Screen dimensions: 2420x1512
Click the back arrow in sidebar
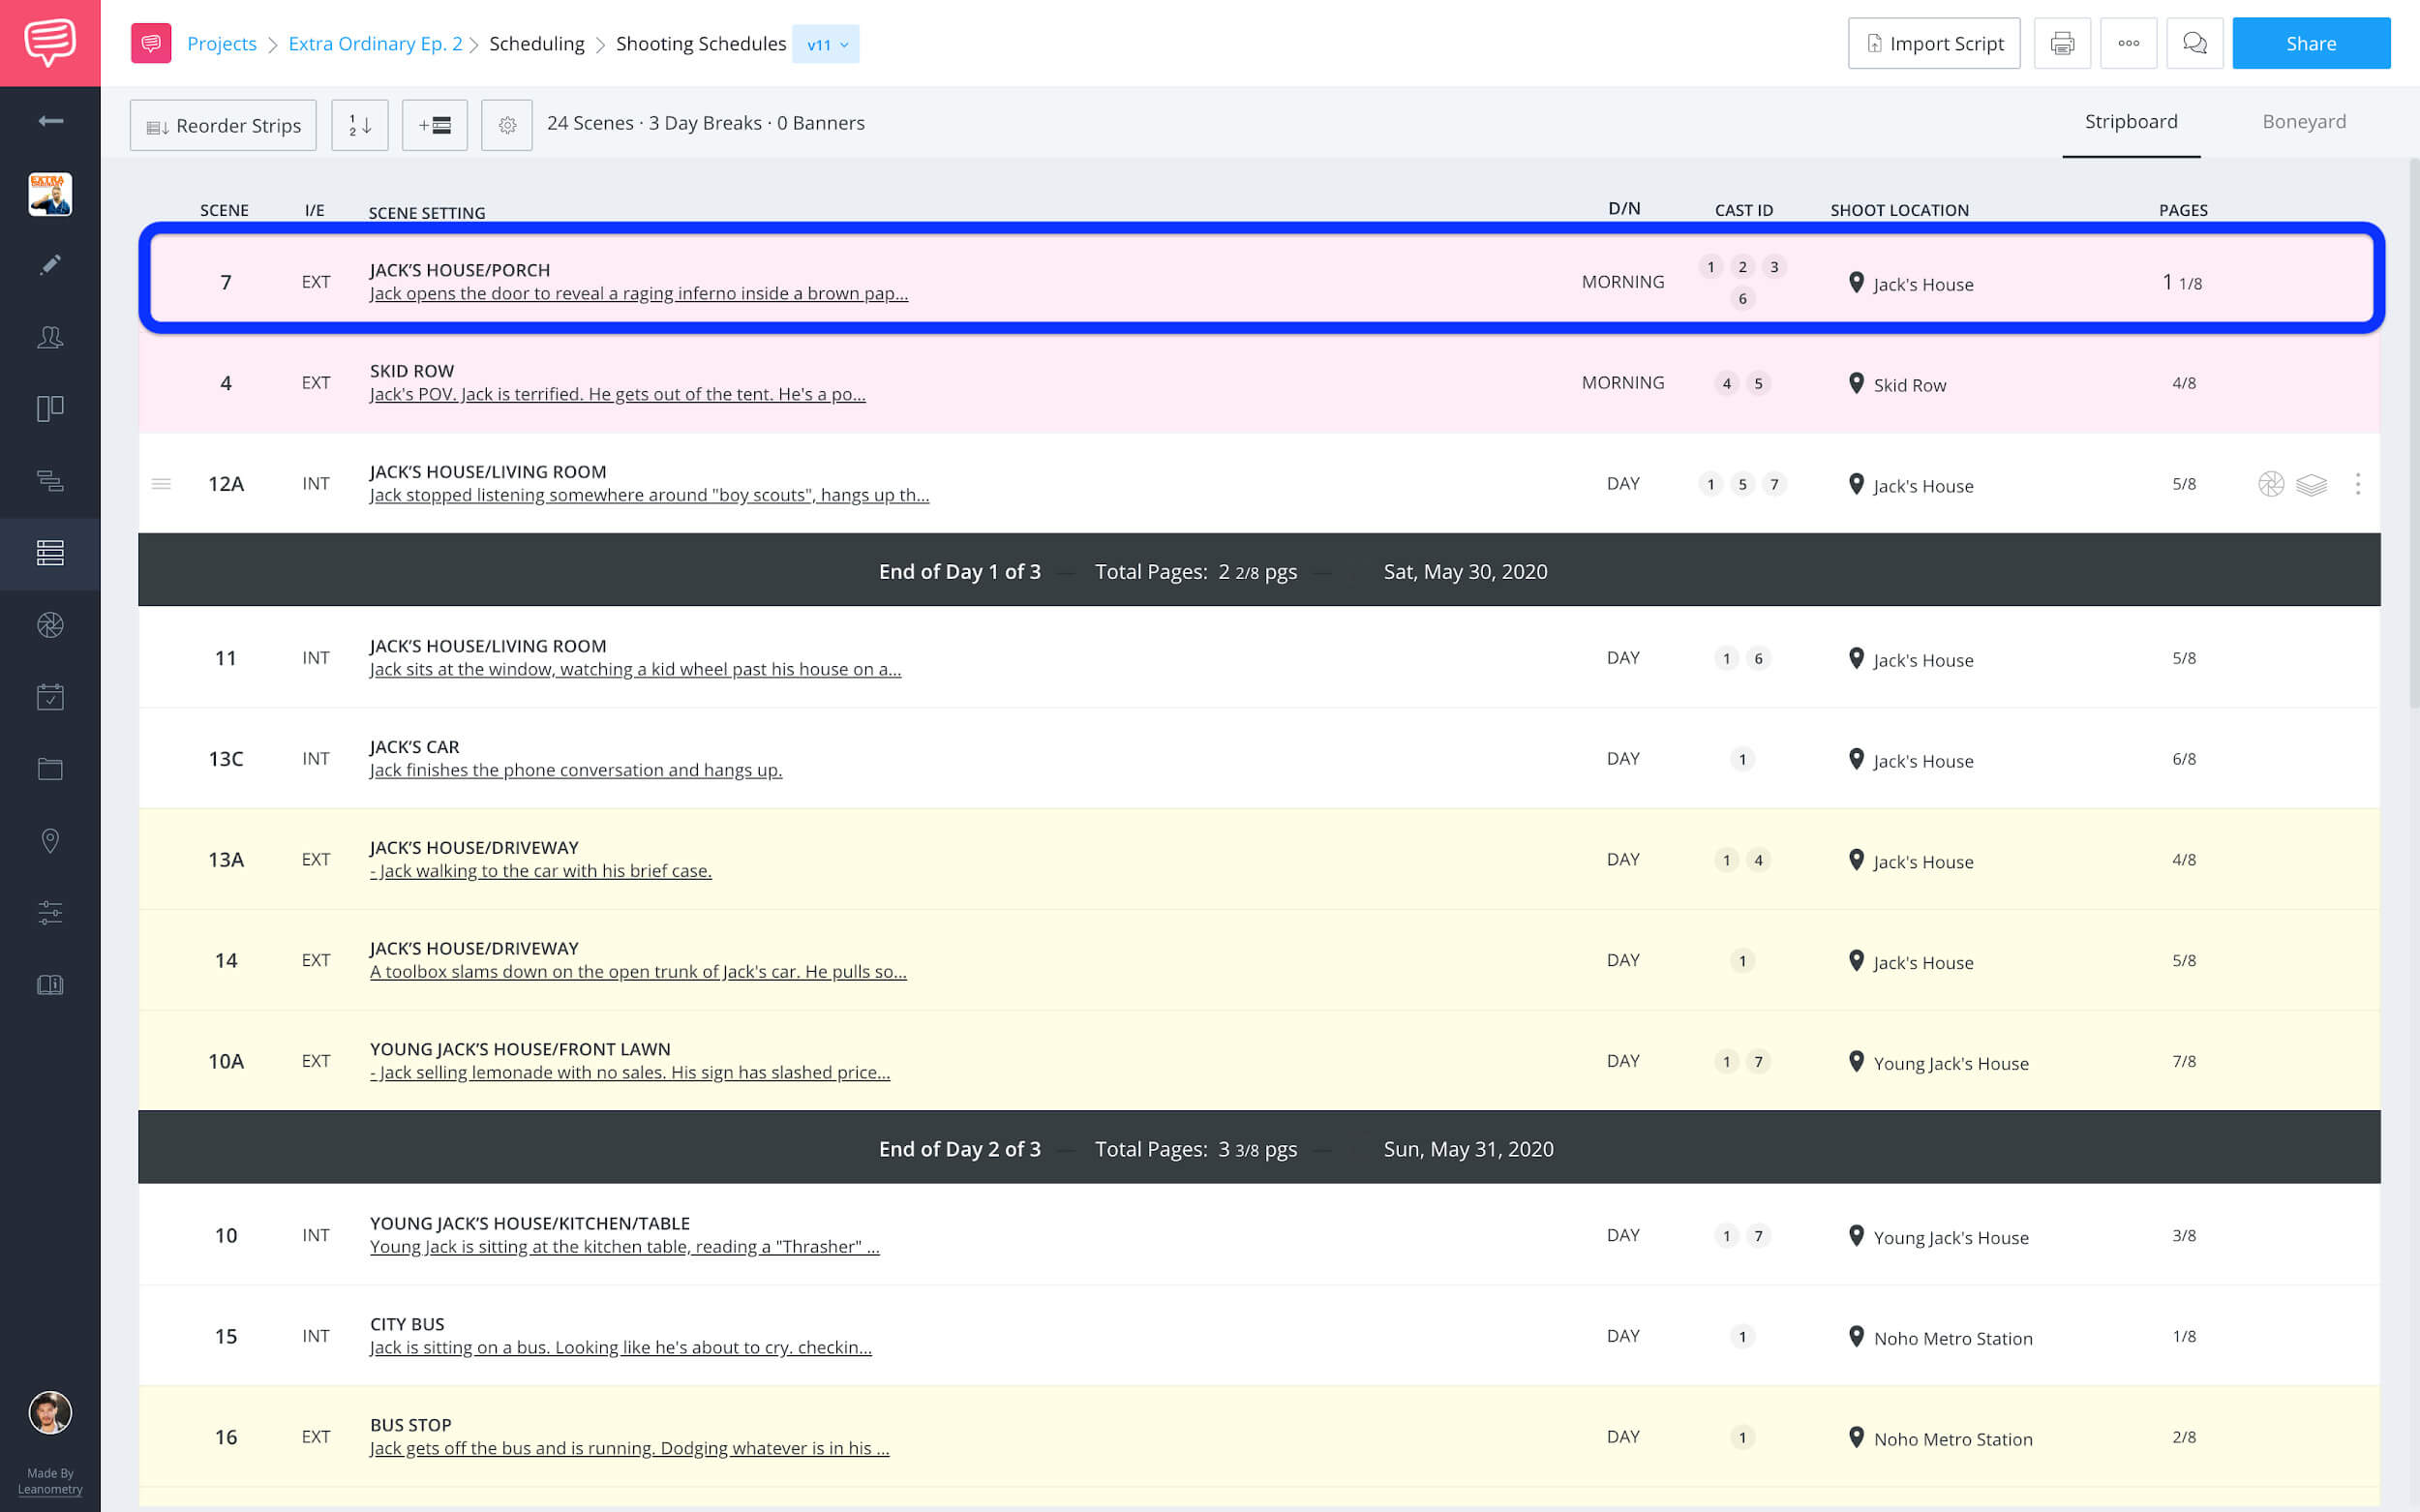coord(50,121)
